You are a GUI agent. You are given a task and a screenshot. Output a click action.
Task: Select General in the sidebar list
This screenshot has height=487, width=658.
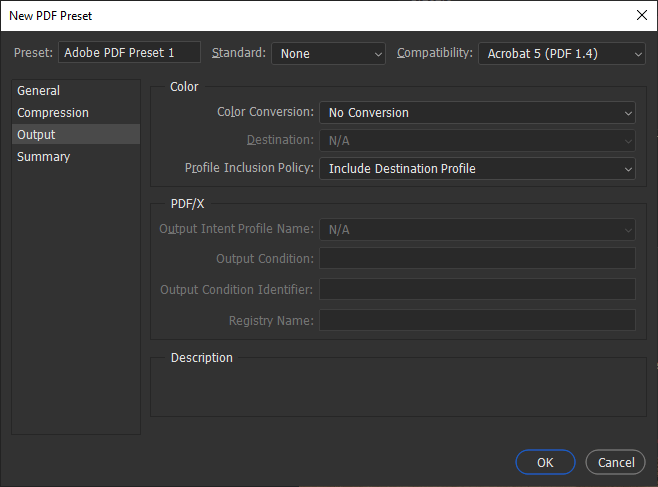coord(39,91)
